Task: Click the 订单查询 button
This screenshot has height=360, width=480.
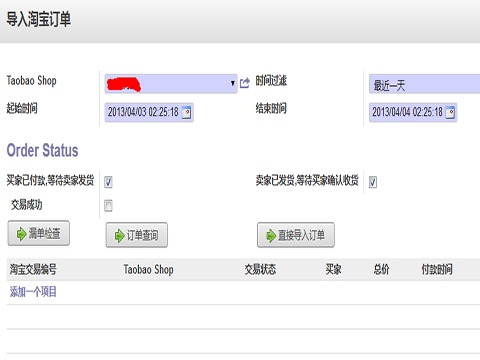Action: tap(137, 235)
